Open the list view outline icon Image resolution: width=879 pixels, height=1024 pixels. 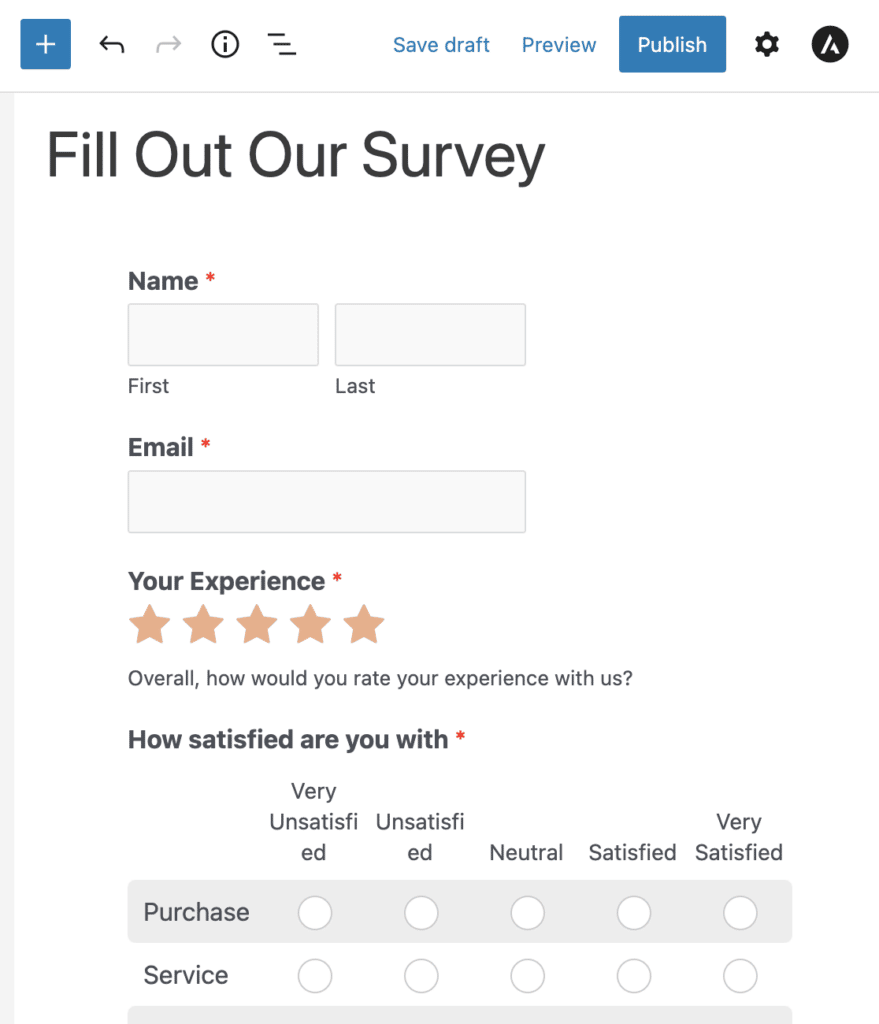282,45
